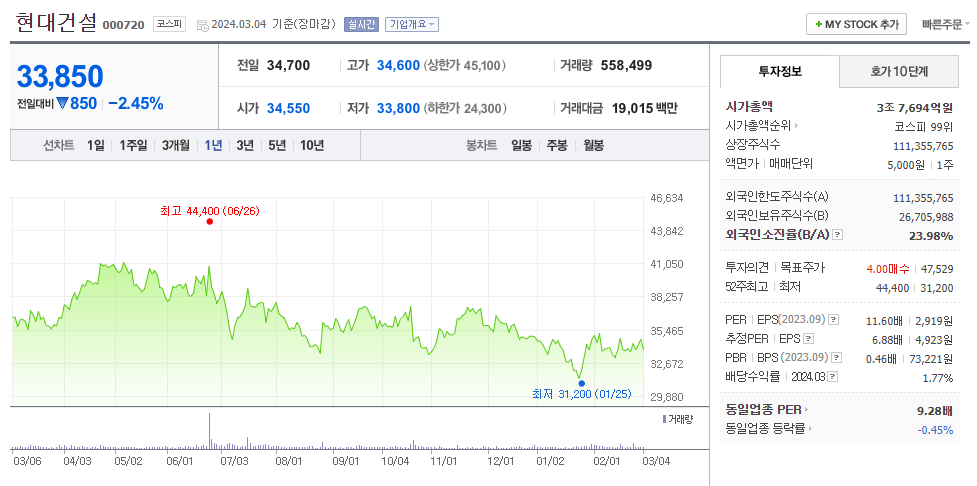Select the 1년 line chart period

point(213,145)
